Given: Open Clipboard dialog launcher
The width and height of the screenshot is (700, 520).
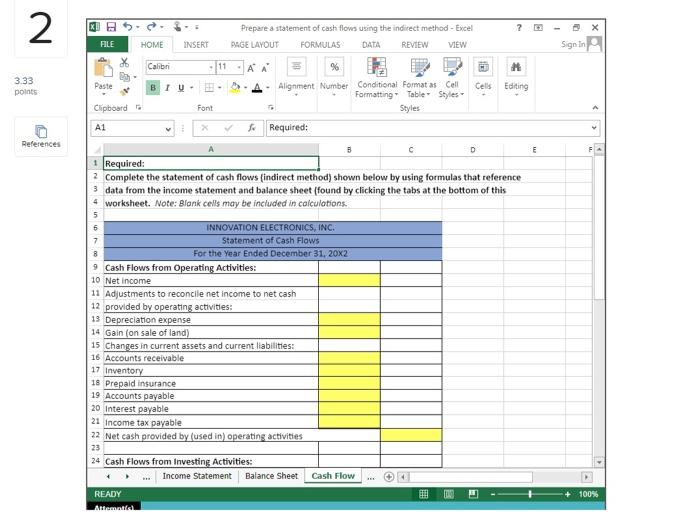Looking at the screenshot, I should click(x=138, y=108).
